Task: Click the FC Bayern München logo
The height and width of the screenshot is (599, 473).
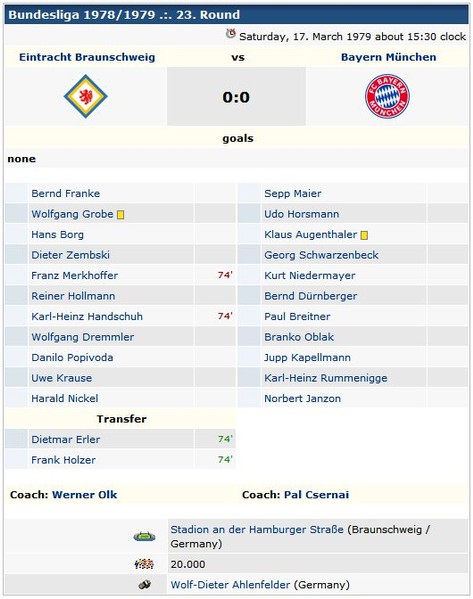Action: (x=387, y=96)
